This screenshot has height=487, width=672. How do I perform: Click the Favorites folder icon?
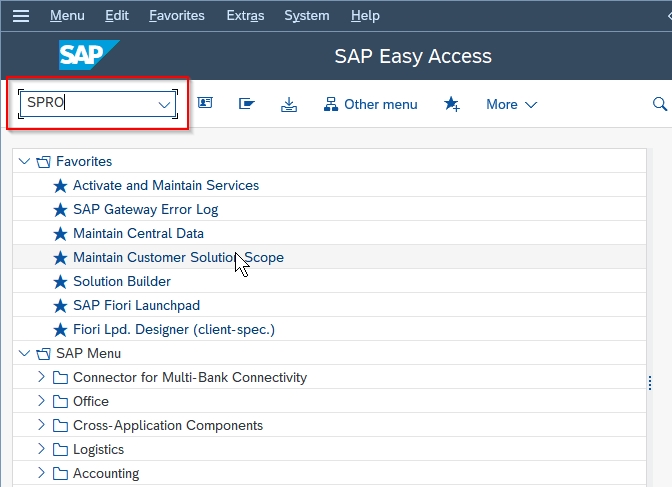pyautogui.click(x=43, y=162)
